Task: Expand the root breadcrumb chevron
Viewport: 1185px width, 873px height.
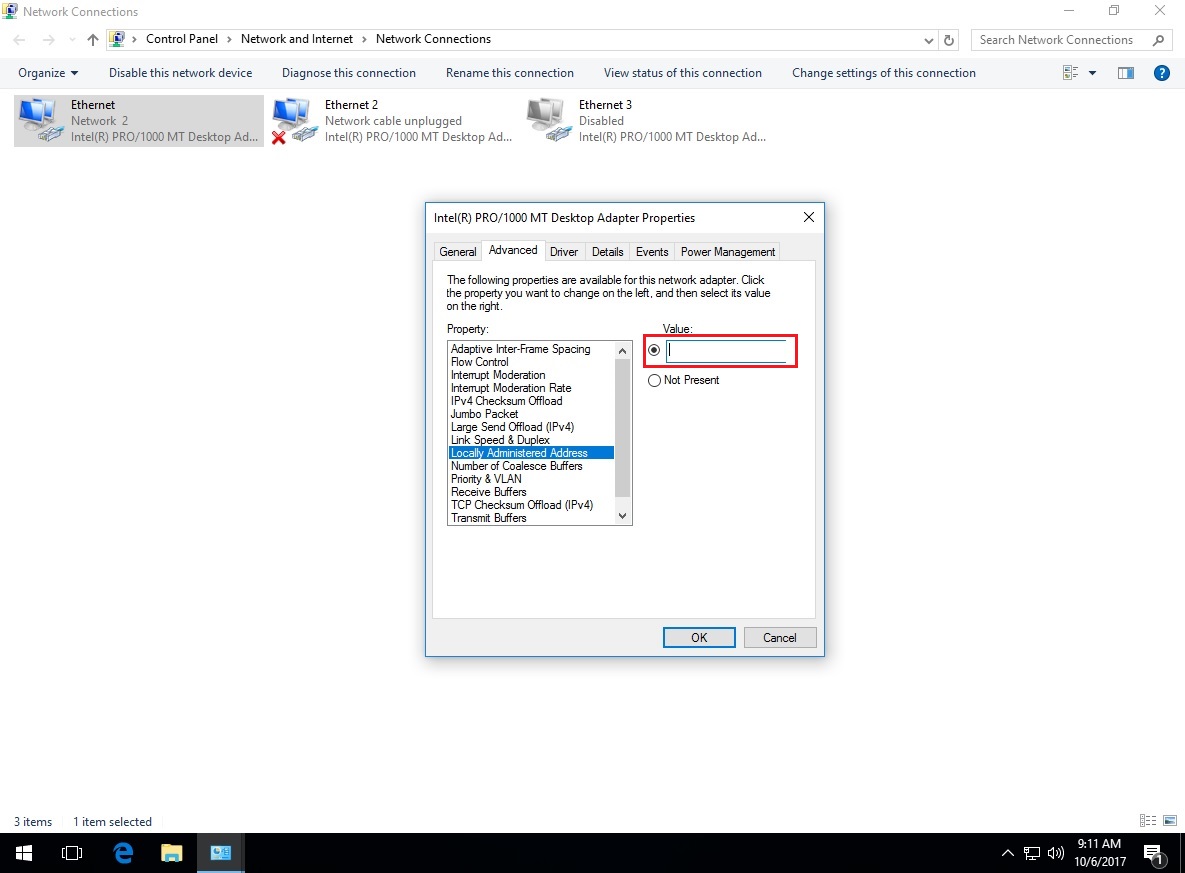Action: tap(135, 39)
